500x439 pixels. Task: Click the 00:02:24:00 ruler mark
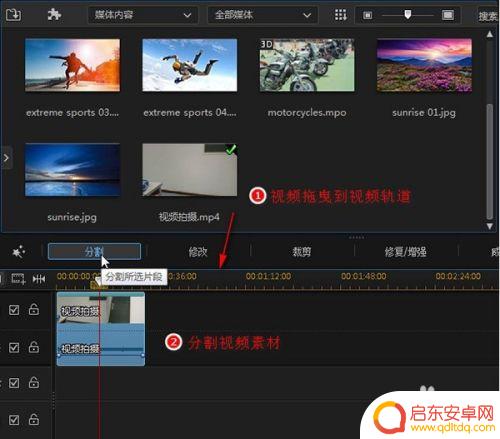(458, 276)
